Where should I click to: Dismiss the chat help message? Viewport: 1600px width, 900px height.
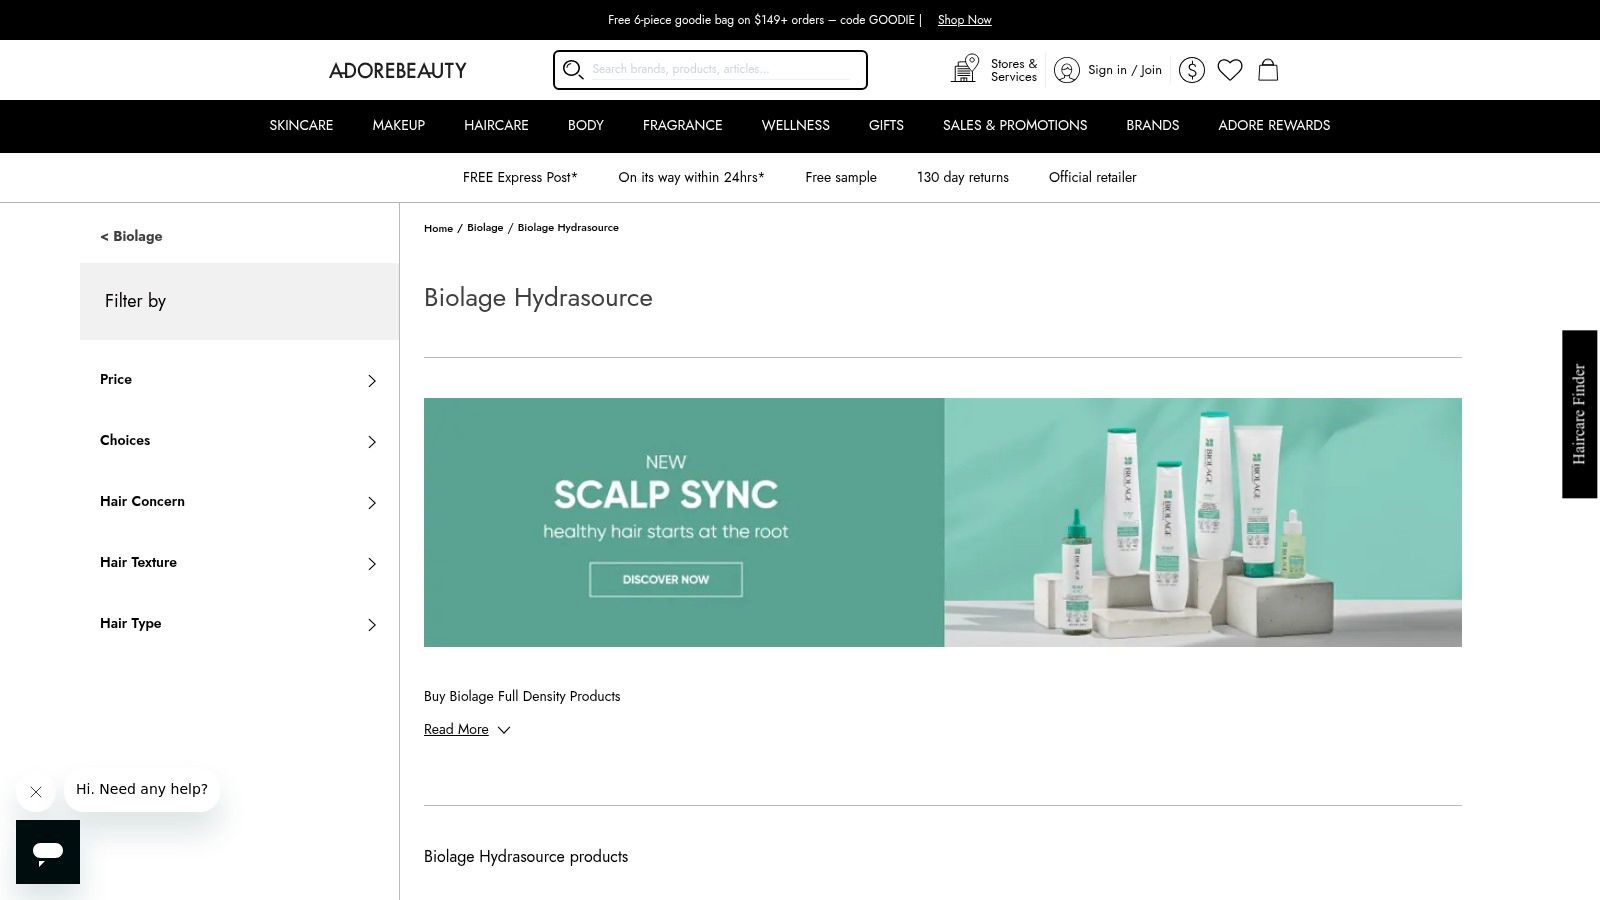pos(36,792)
